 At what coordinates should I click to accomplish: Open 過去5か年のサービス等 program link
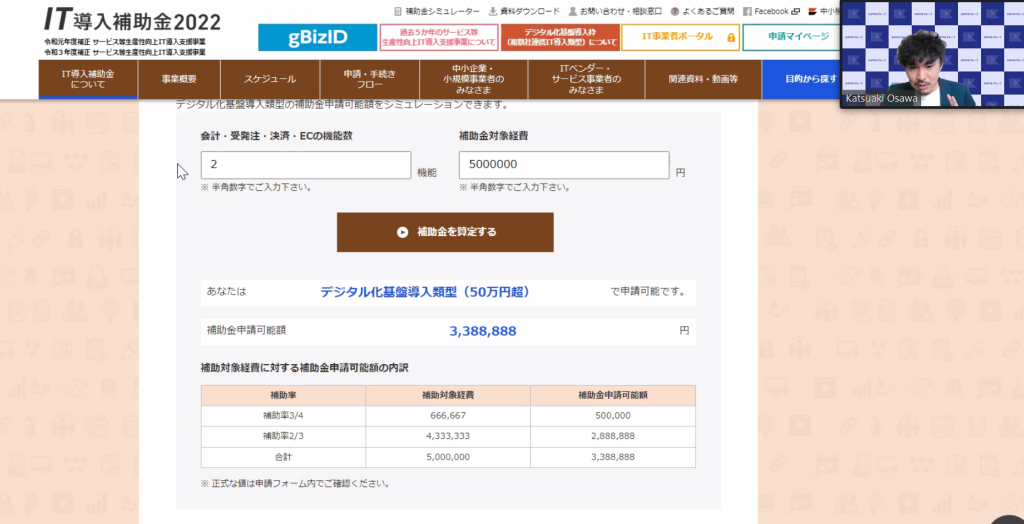pos(439,37)
